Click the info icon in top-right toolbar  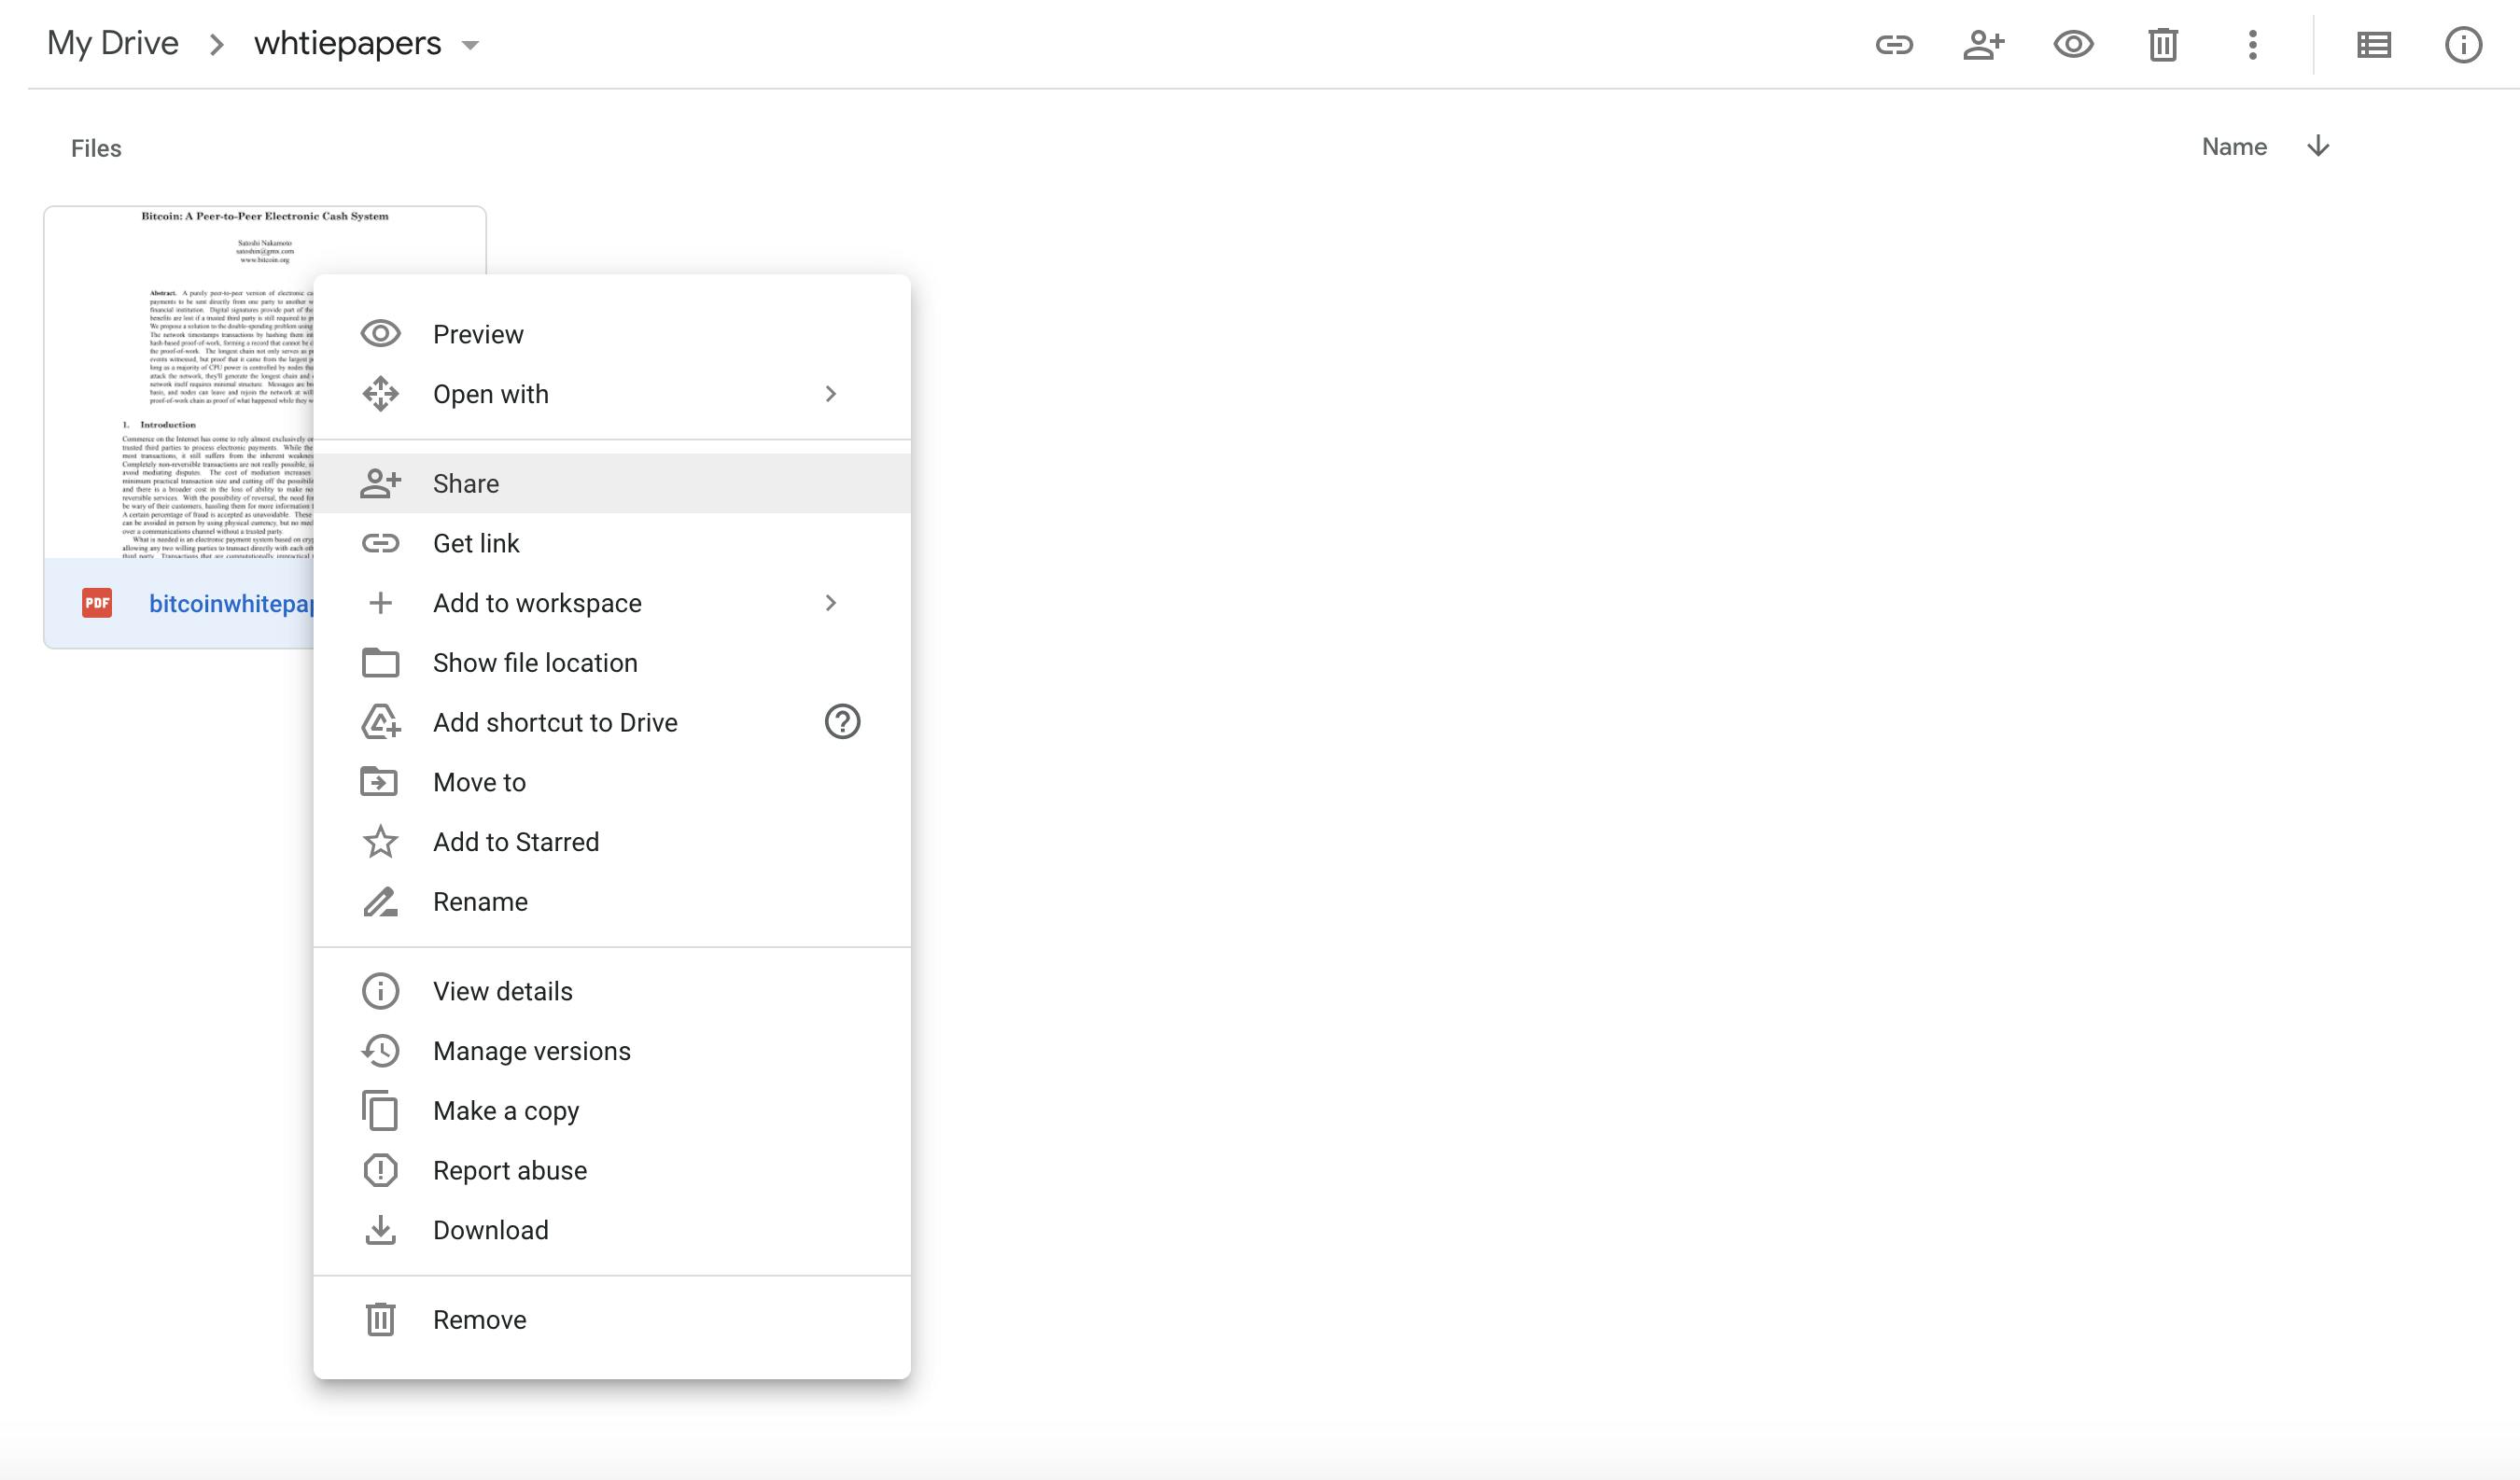[2464, 44]
